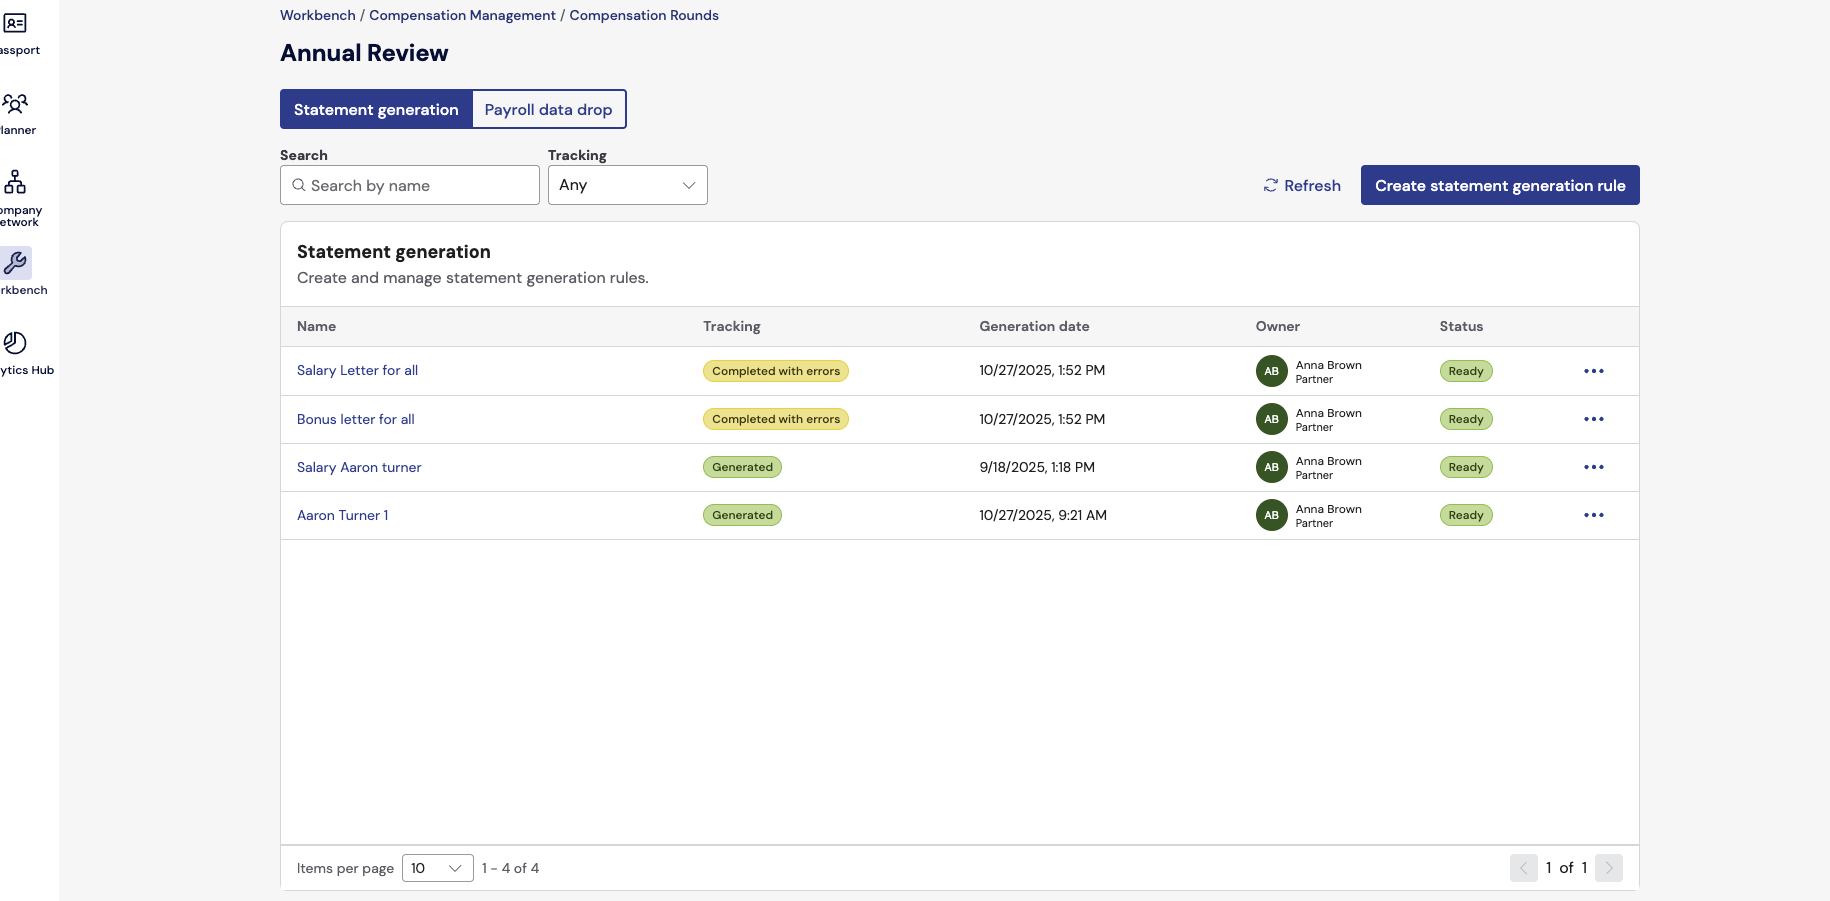This screenshot has height=901, width=1830.
Task: Refresh the statement generation list
Action: (x=1301, y=186)
